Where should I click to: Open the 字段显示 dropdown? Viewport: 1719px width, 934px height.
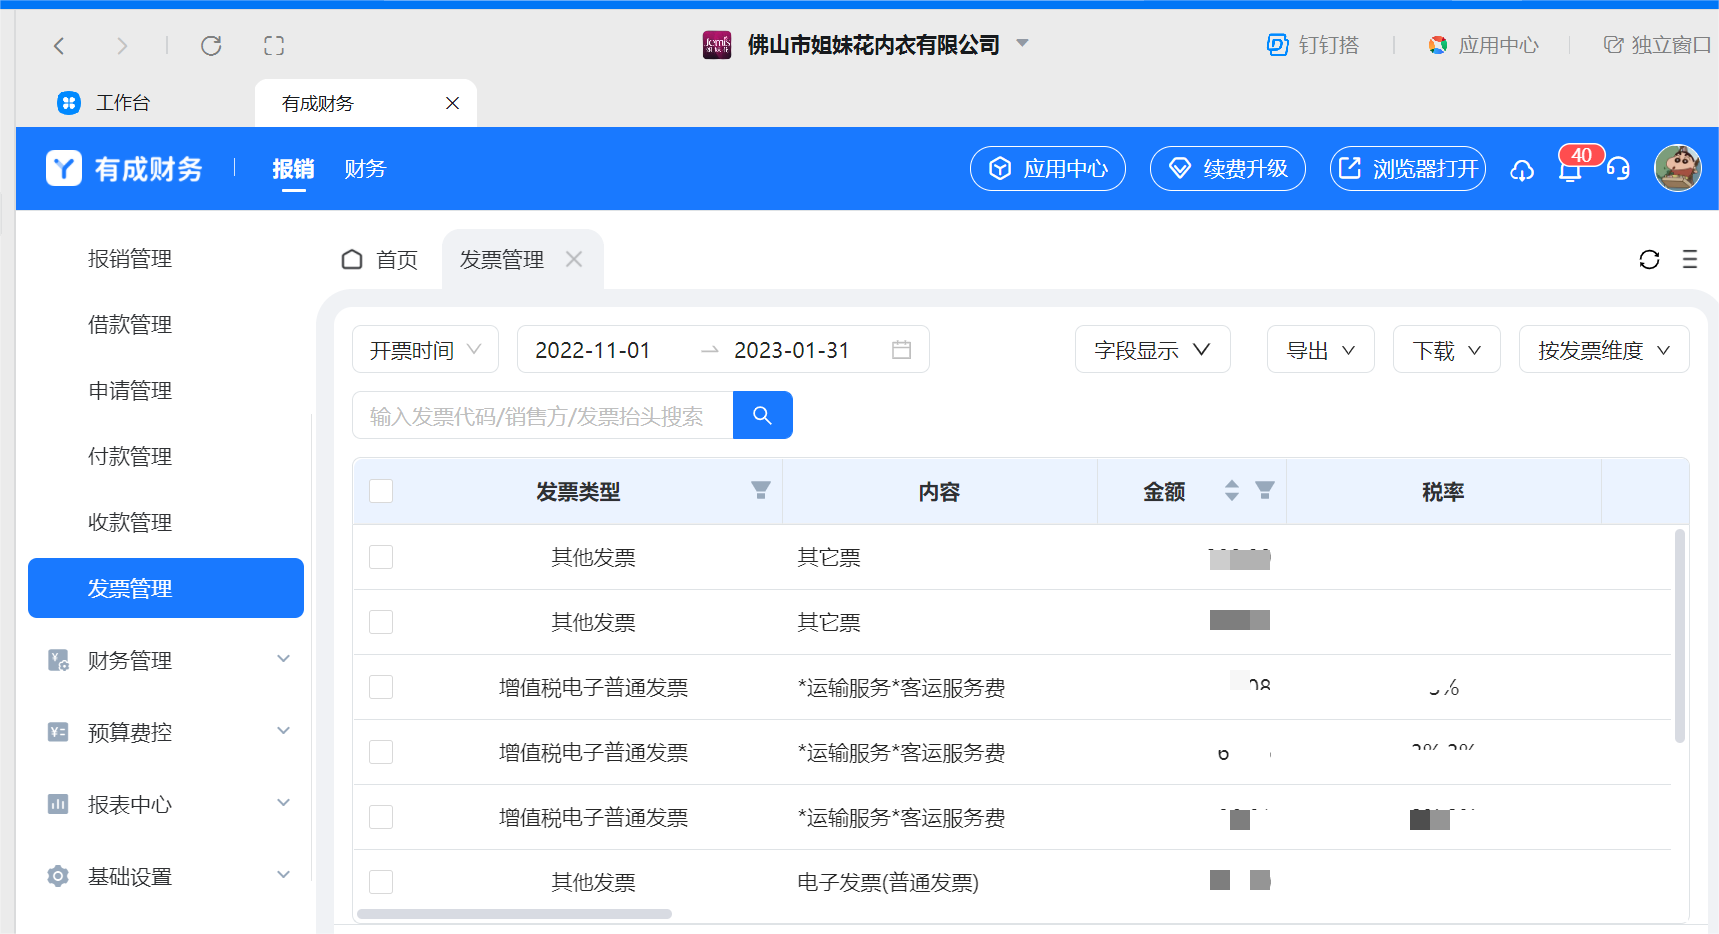pos(1152,350)
